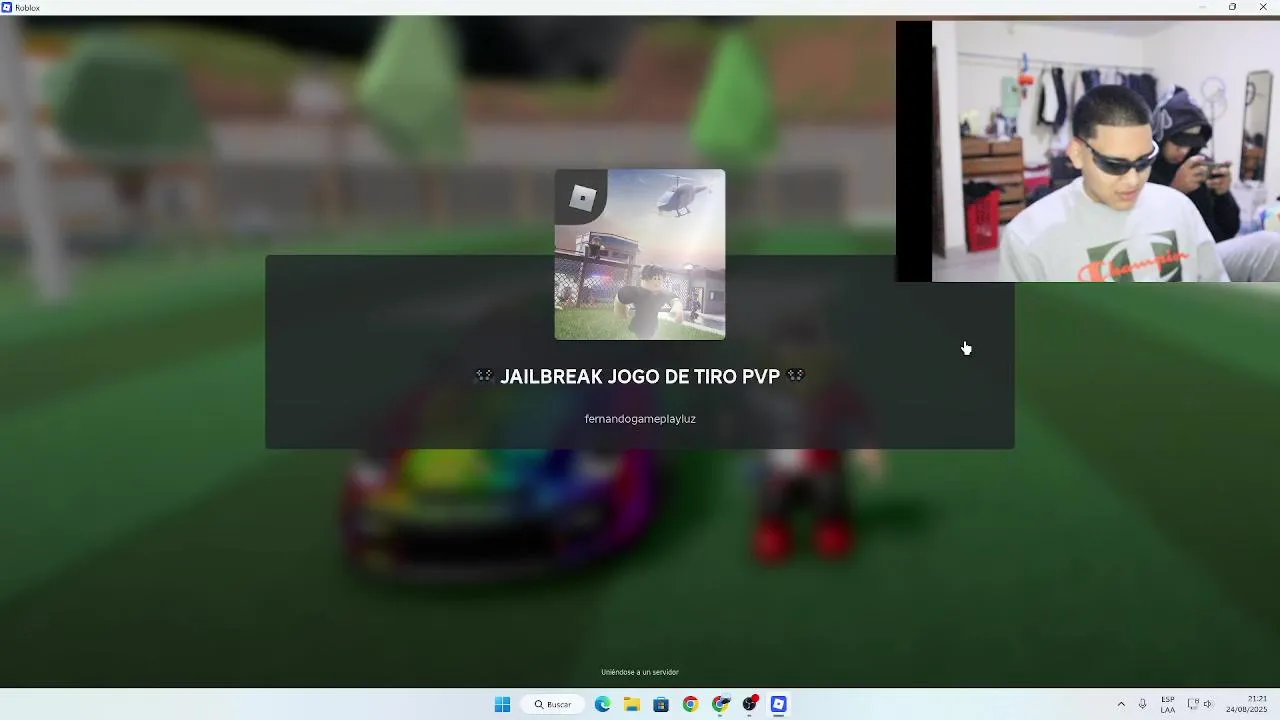Select the active Roblox taskbar icon
The width and height of the screenshot is (1280, 720).
[779, 704]
